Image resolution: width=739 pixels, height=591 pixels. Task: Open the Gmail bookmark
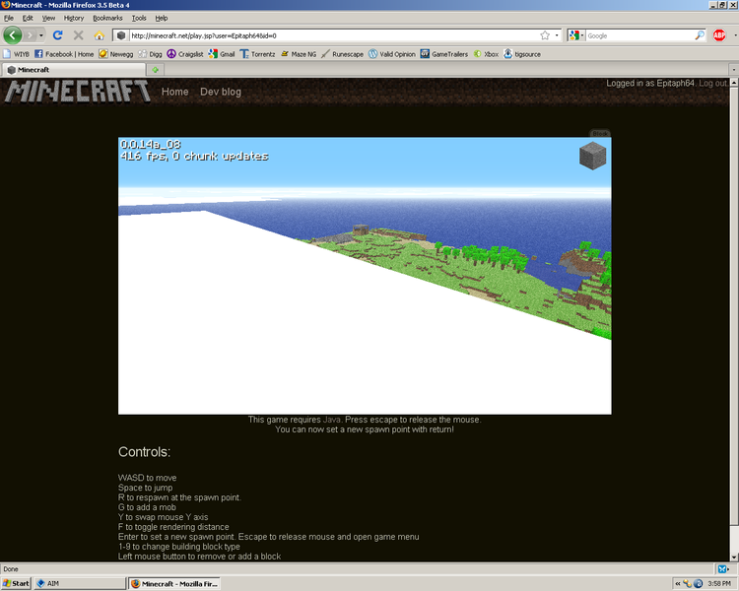point(222,54)
